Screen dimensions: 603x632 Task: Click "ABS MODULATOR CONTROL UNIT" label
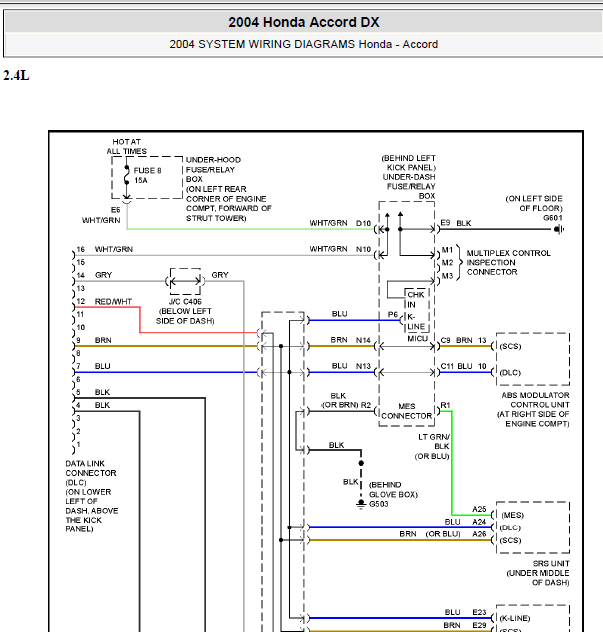(x=535, y=400)
